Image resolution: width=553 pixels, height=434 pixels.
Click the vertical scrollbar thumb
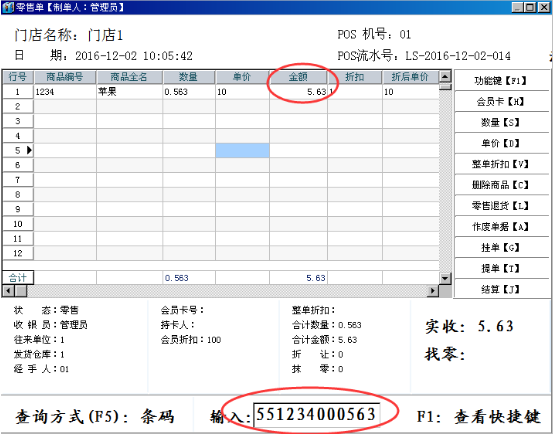pyautogui.click(x=445, y=86)
